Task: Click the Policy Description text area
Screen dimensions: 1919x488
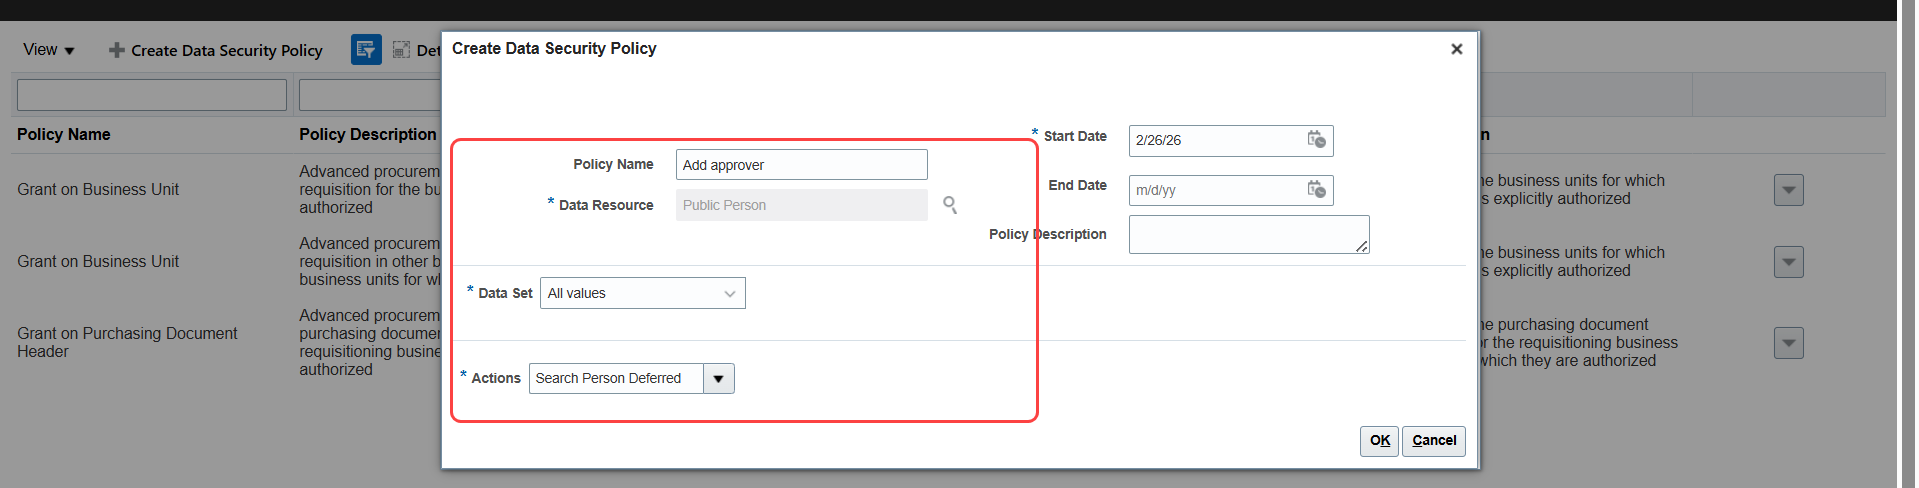Action: [x=1249, y=234]
